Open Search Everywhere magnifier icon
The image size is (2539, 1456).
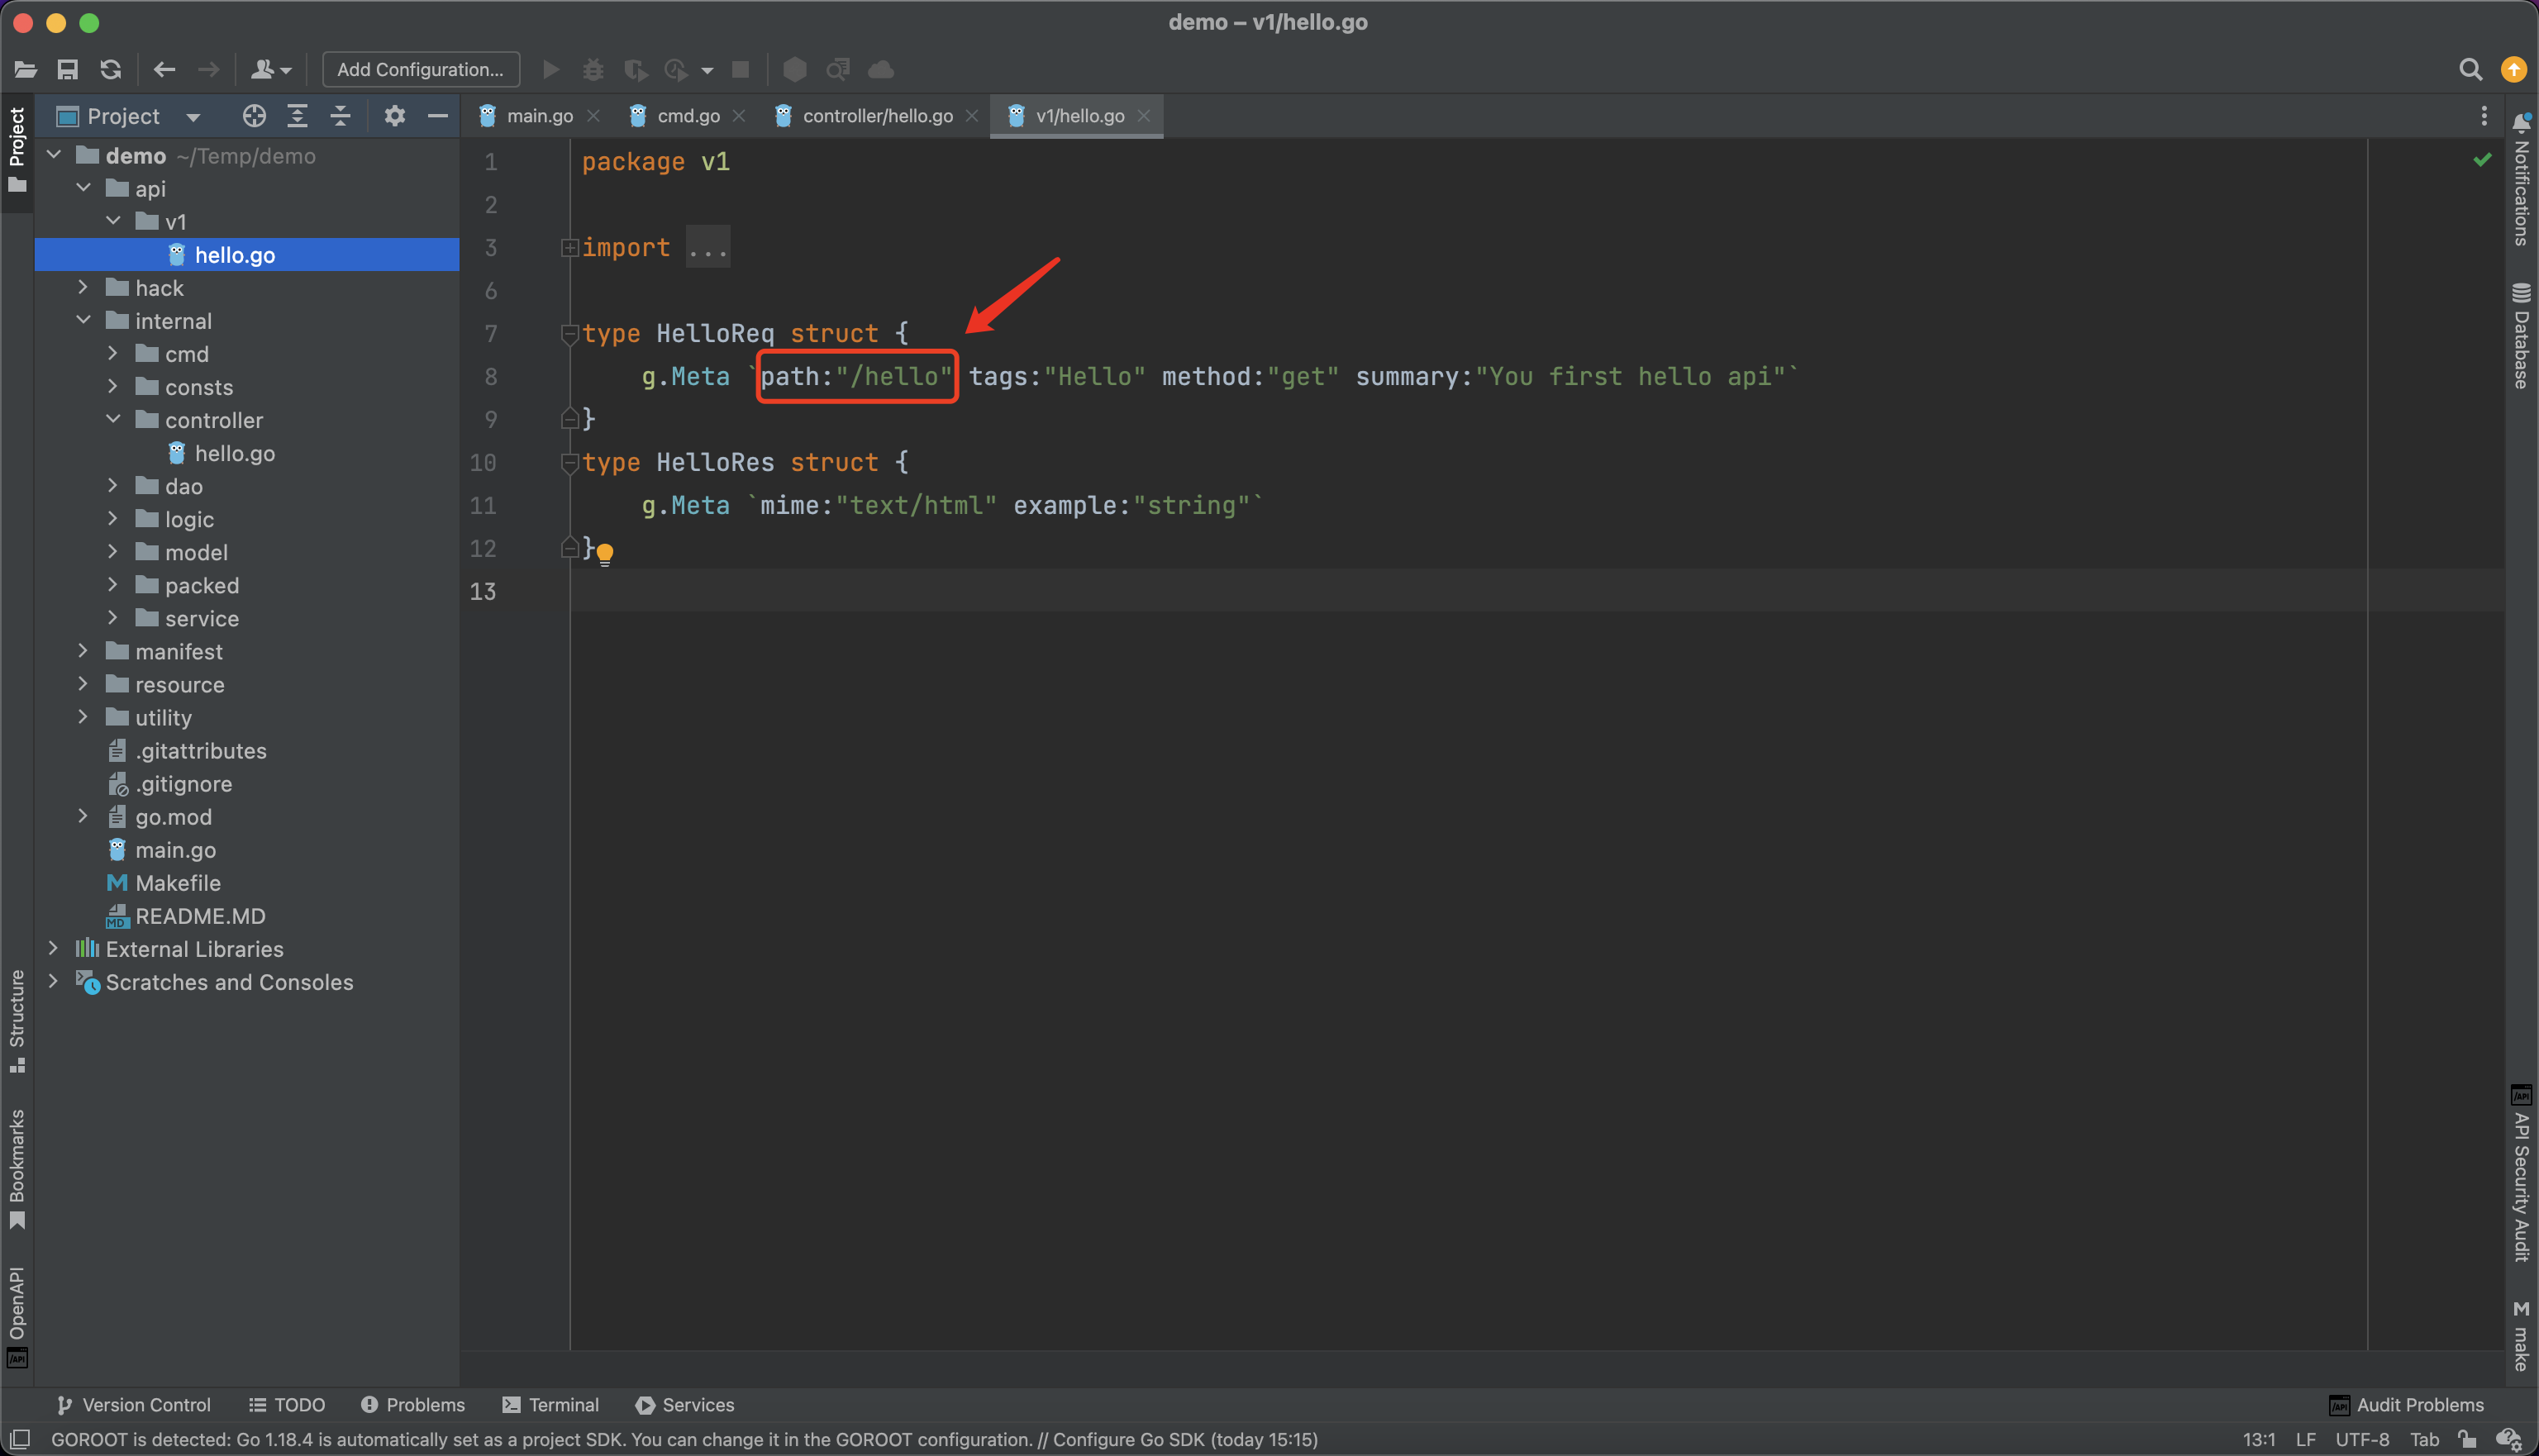pyautogui.click(x=2470, y=69)
